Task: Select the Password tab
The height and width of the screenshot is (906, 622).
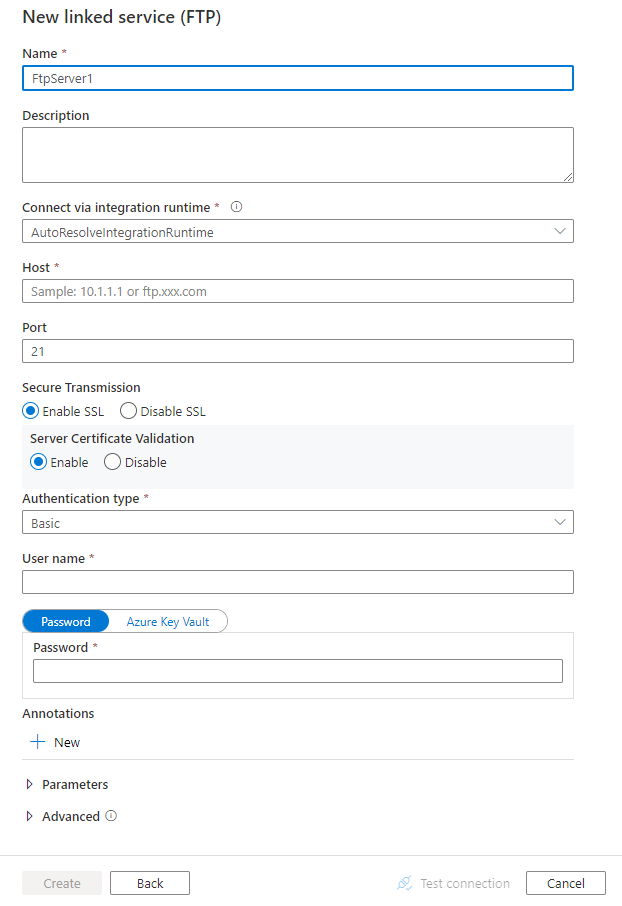Action: click(65, 620)
